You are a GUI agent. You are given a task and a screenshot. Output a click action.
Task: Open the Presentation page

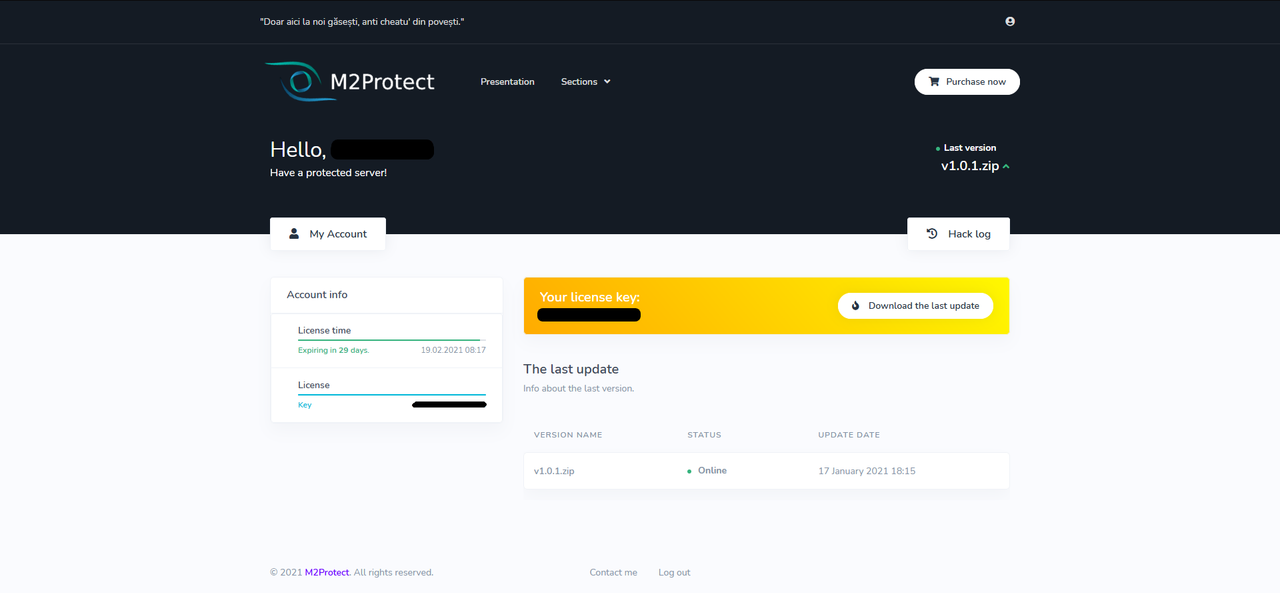(x=507, y=82)
